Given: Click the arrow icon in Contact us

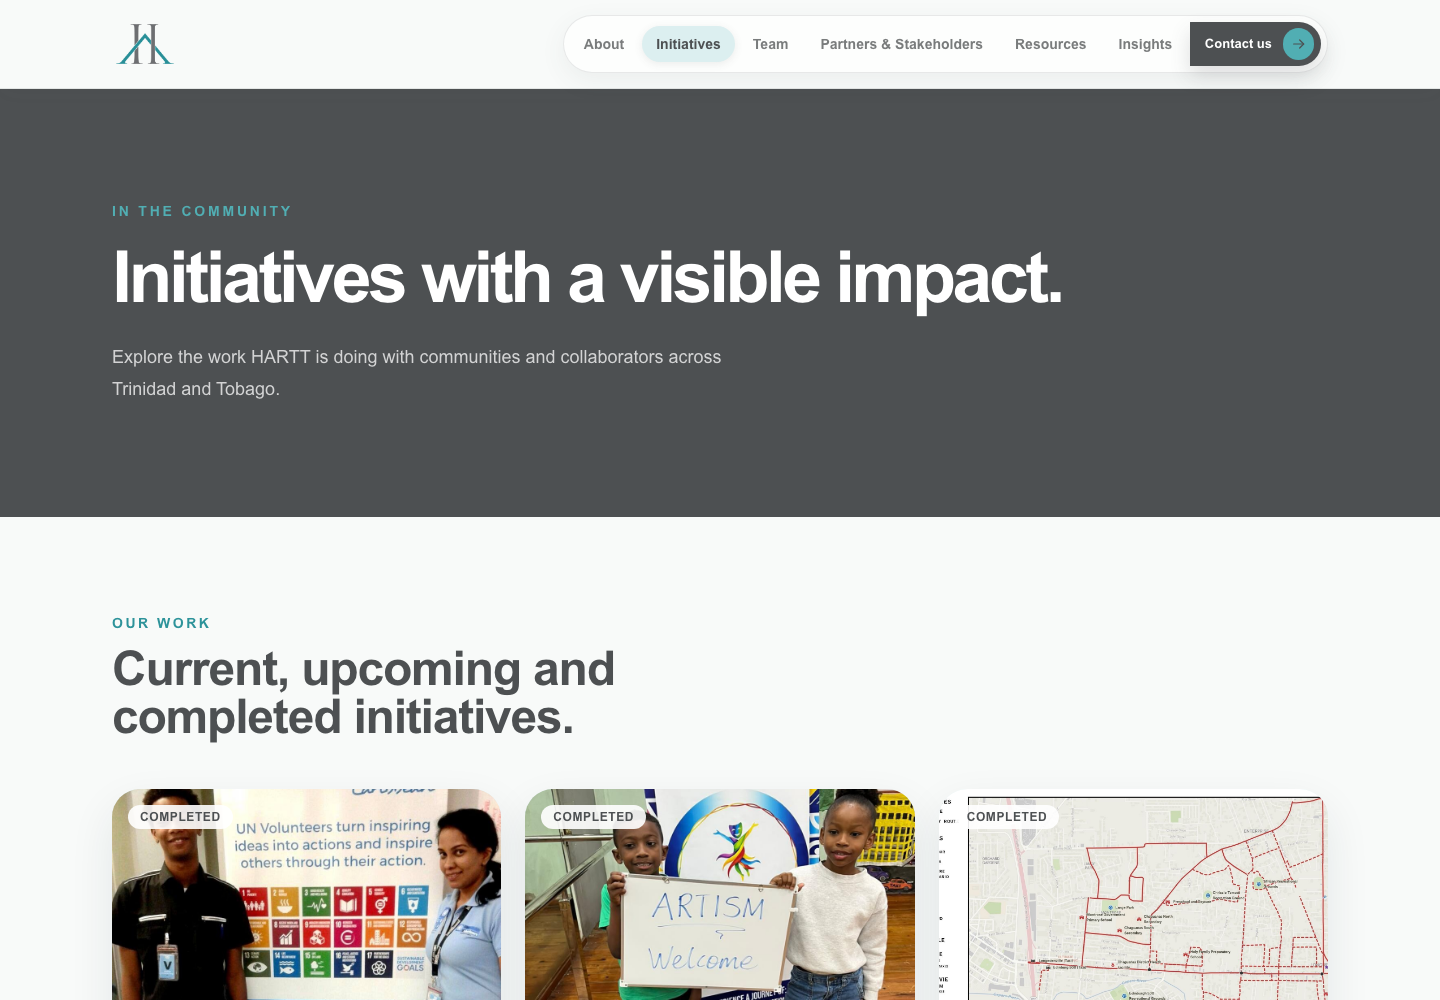Looking at the screenshot, I should [x=1298, y=44].
